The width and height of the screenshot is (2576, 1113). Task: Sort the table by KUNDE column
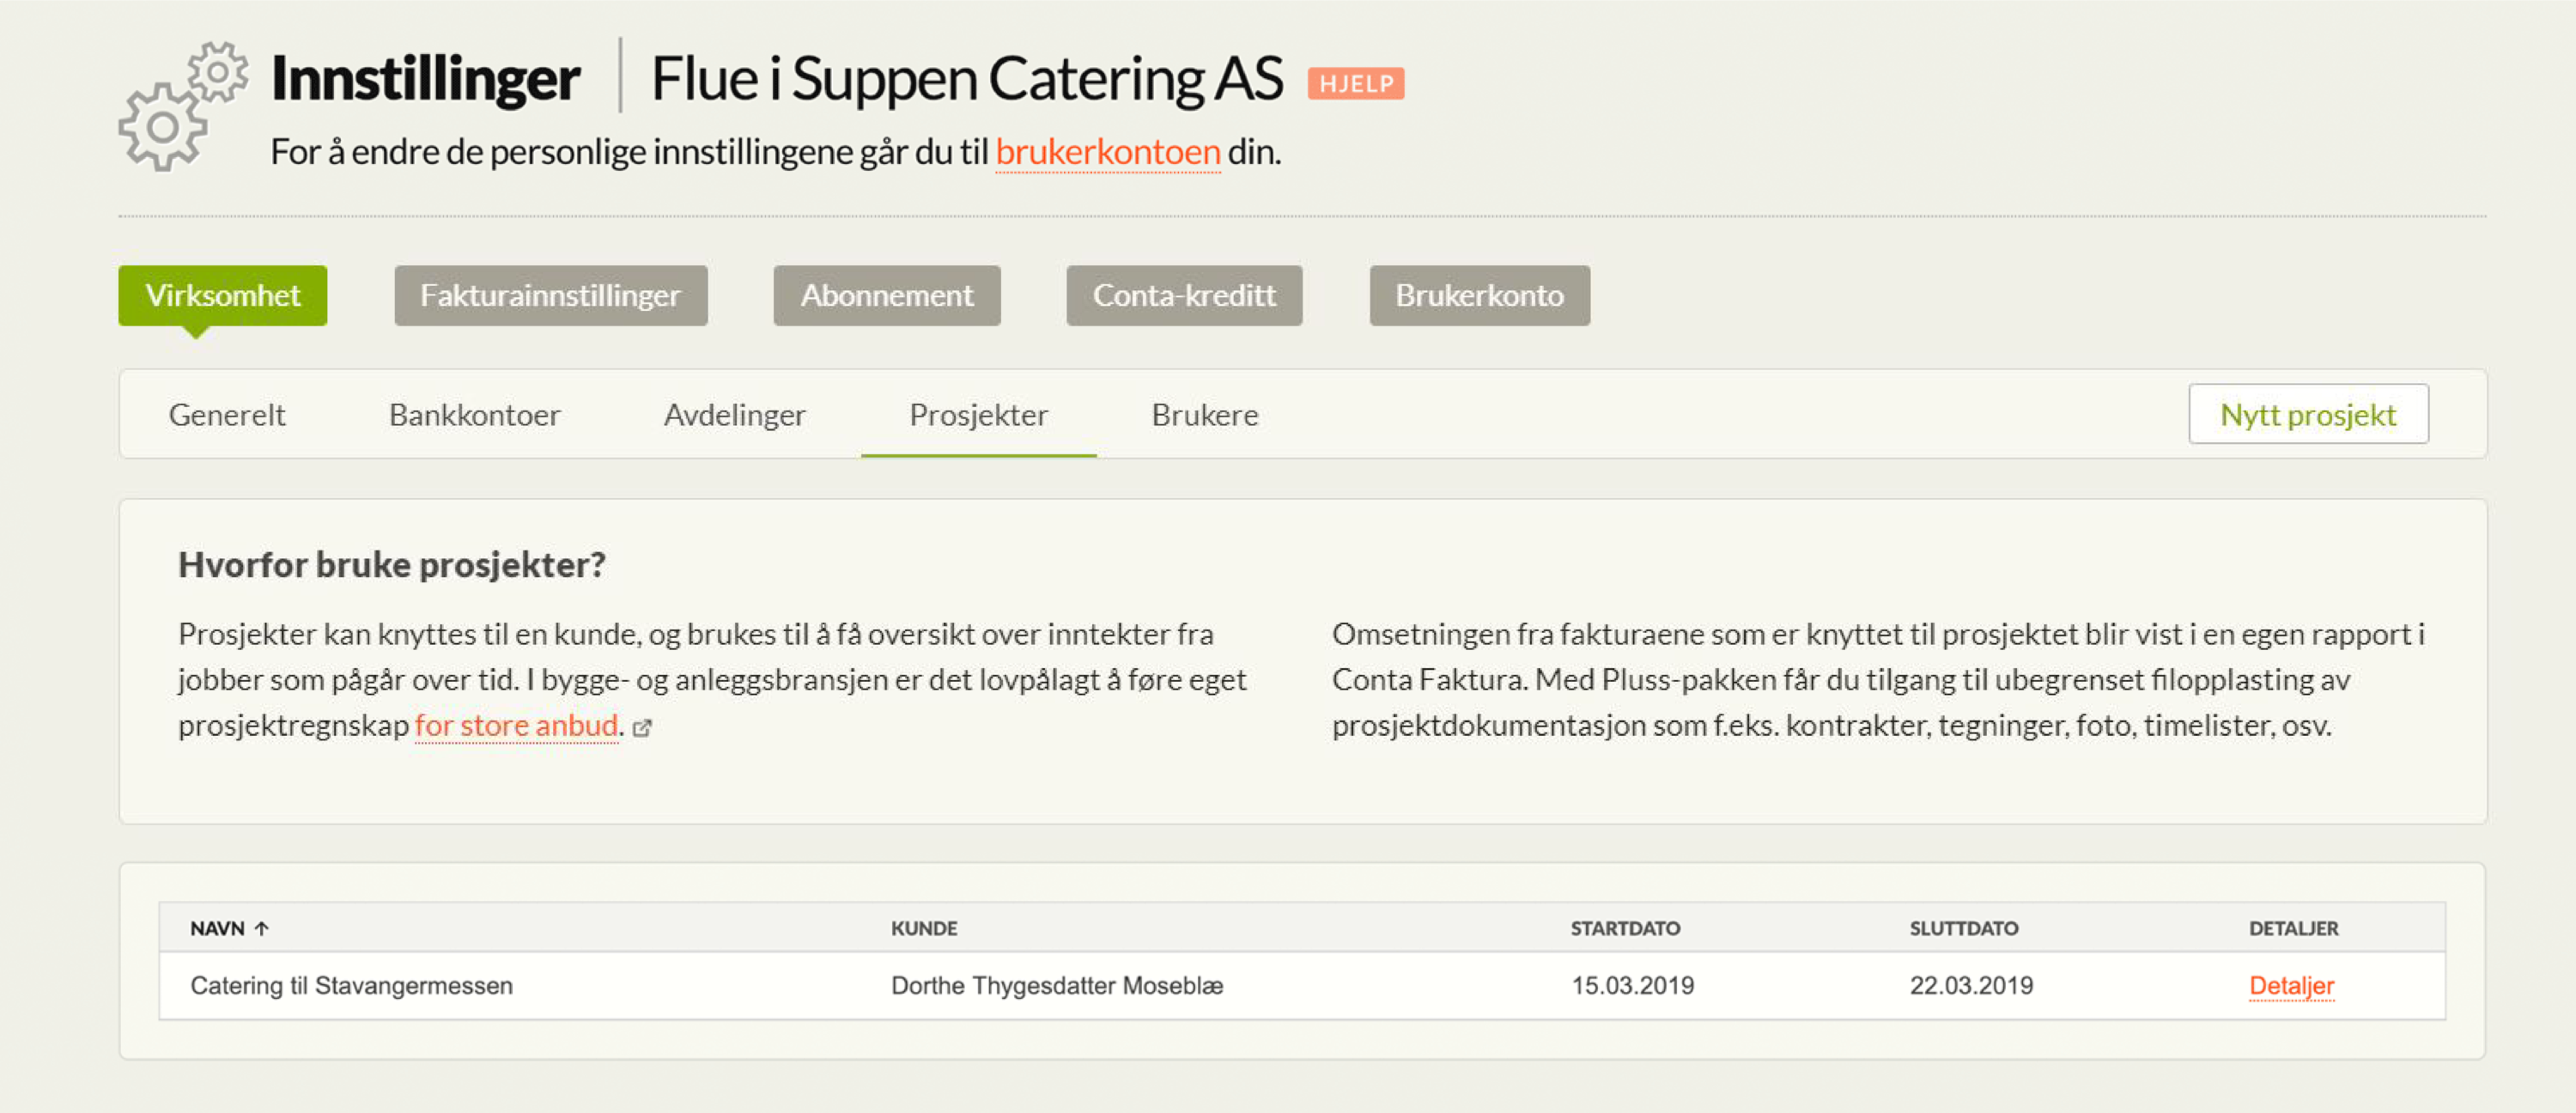coord(923,928)
